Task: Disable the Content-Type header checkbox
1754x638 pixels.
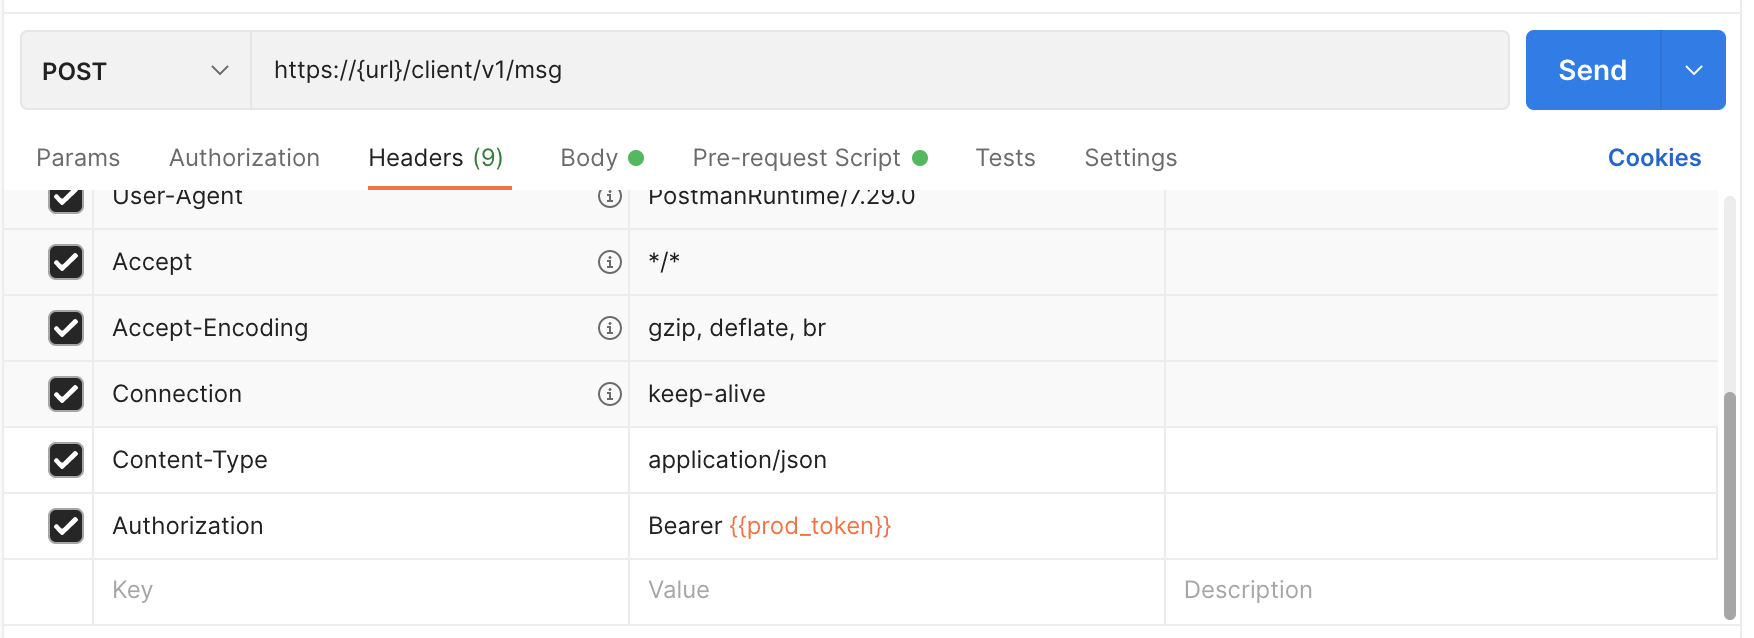Action: tap(66, 460)
